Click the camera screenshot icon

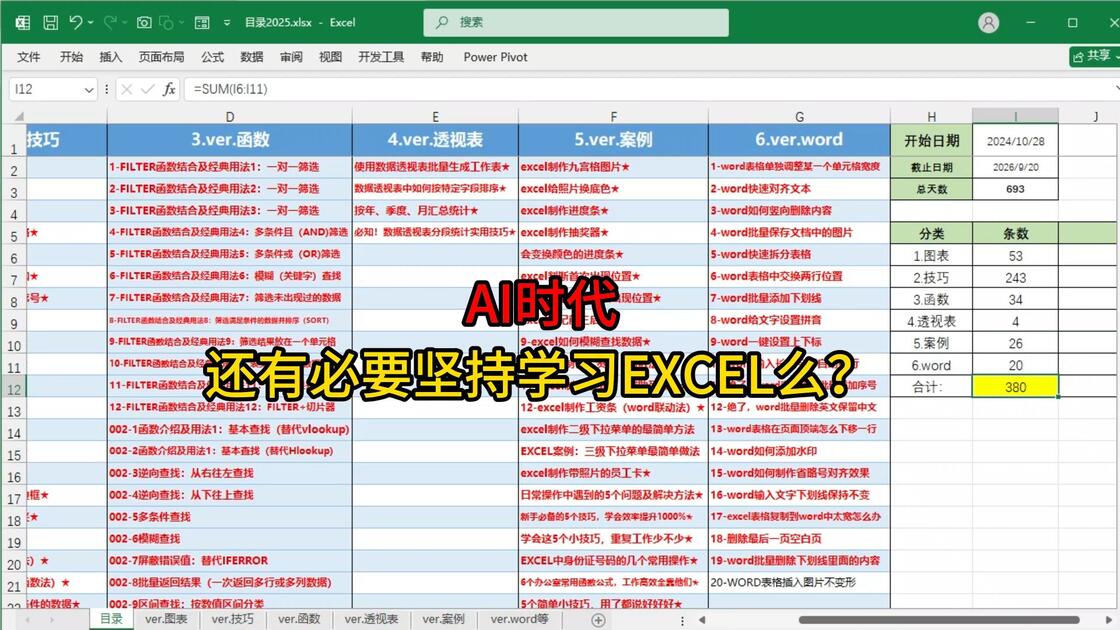144,22
